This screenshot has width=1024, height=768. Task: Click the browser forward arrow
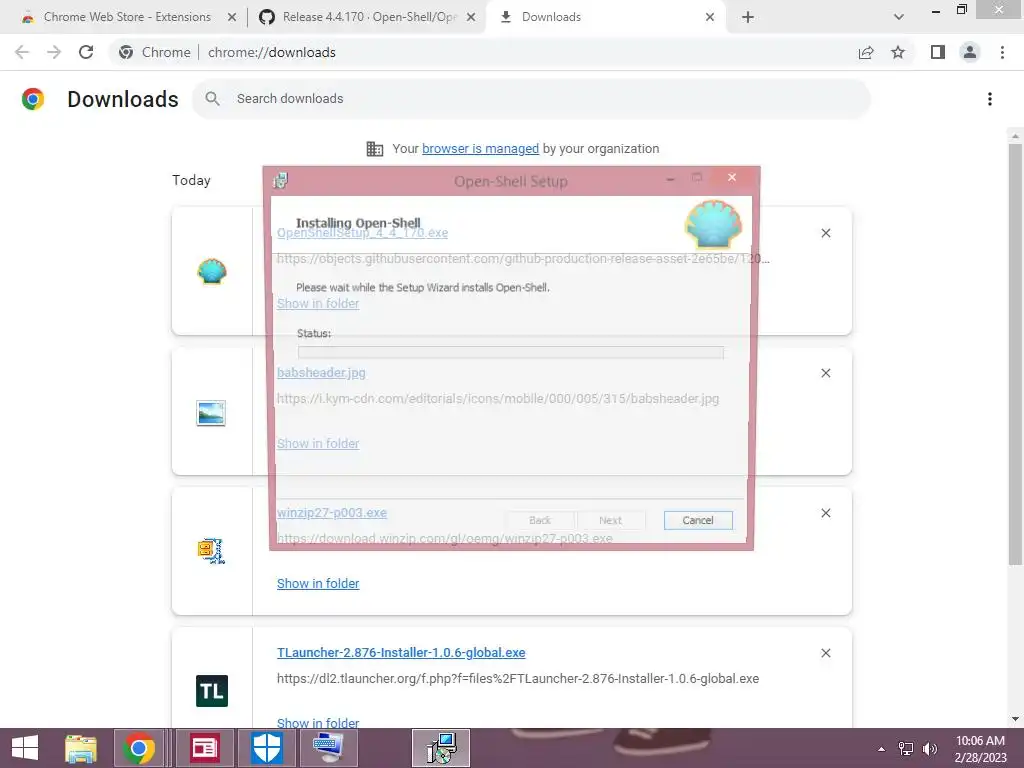54,52
